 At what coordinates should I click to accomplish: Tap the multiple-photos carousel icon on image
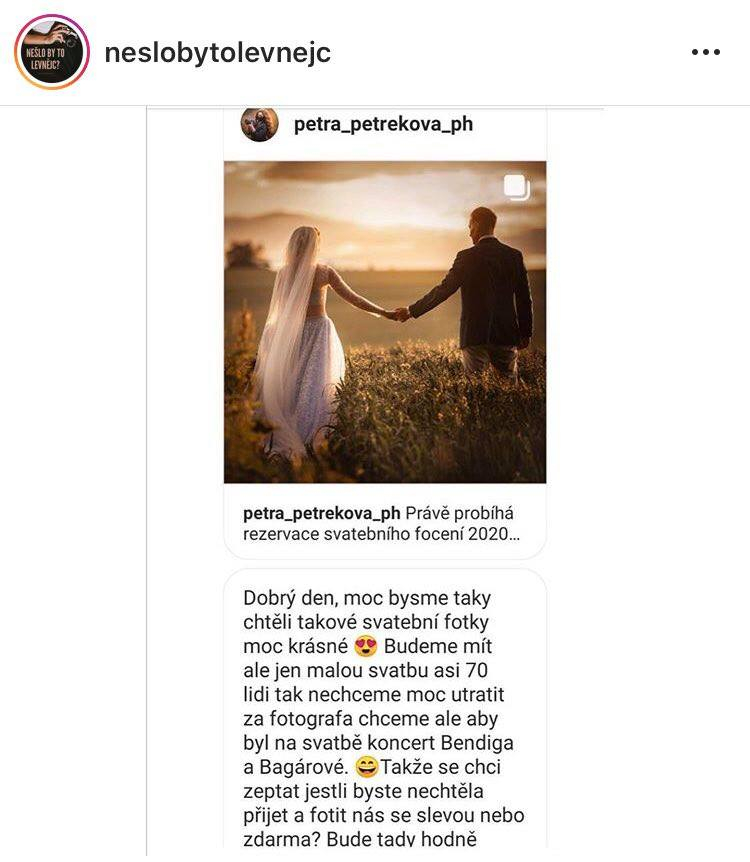point(517,187)
